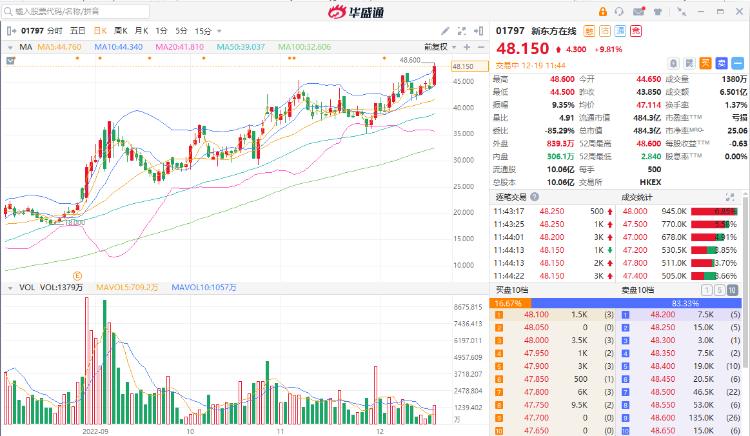Click the skin theme shirt icon

pos(658,13)
